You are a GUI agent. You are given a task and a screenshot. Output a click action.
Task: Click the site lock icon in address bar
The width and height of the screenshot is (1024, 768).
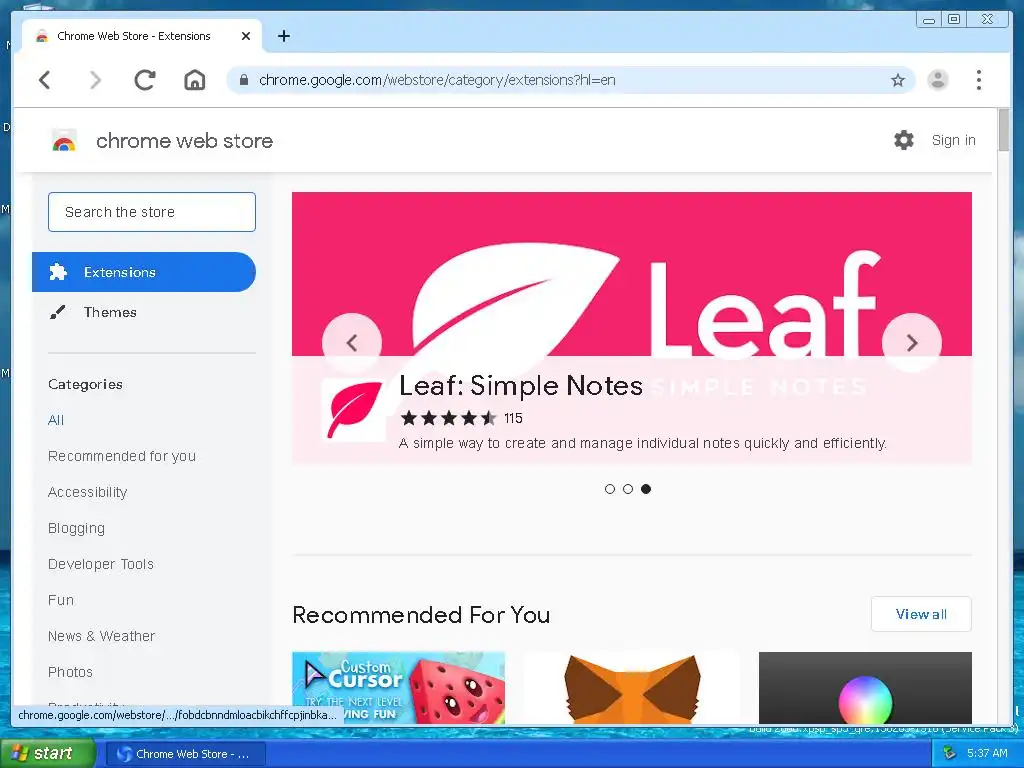[x=244, y=80]
